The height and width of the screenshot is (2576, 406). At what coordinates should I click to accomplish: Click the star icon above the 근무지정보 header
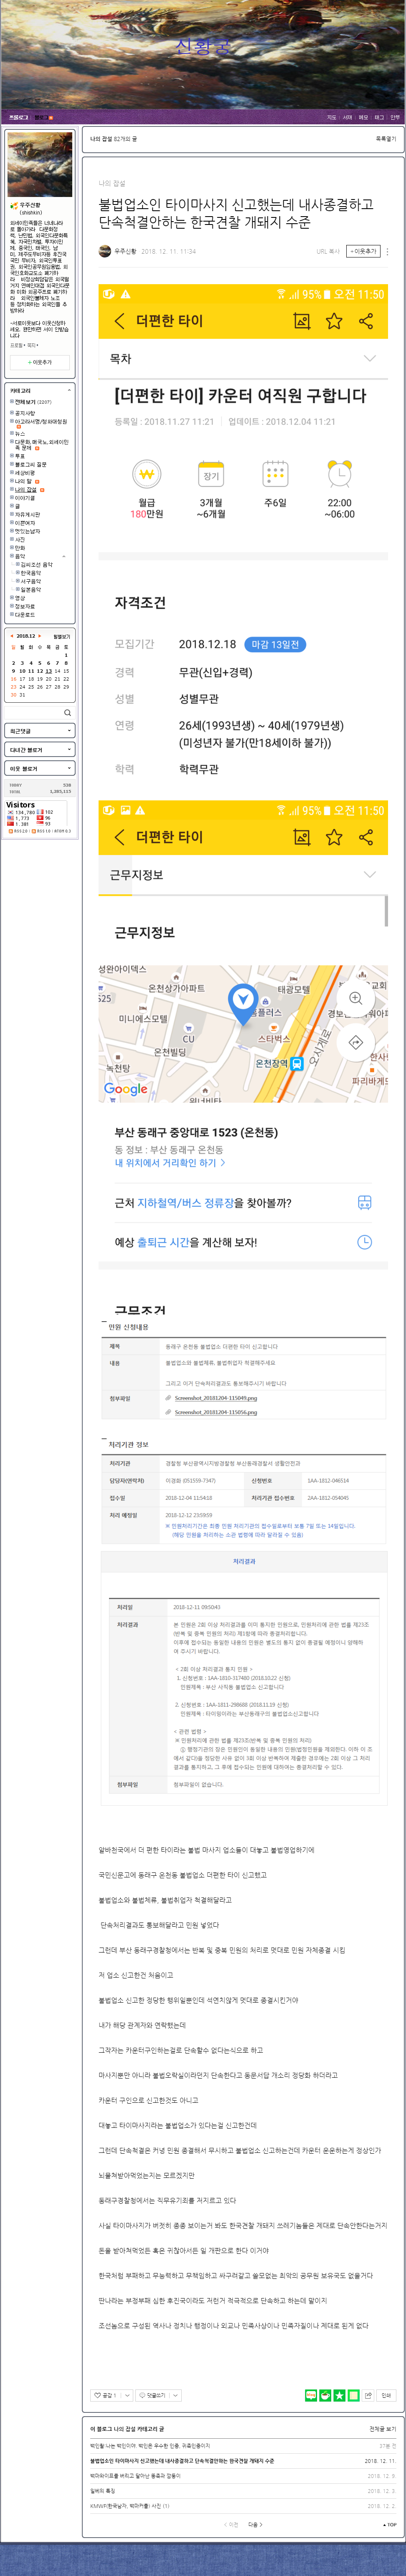[334, 837]
